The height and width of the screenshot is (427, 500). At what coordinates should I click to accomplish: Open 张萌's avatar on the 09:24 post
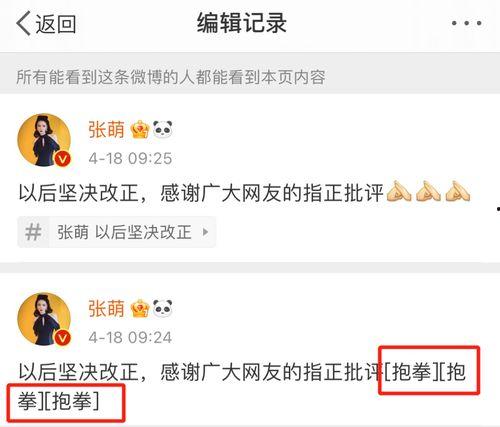44,319
